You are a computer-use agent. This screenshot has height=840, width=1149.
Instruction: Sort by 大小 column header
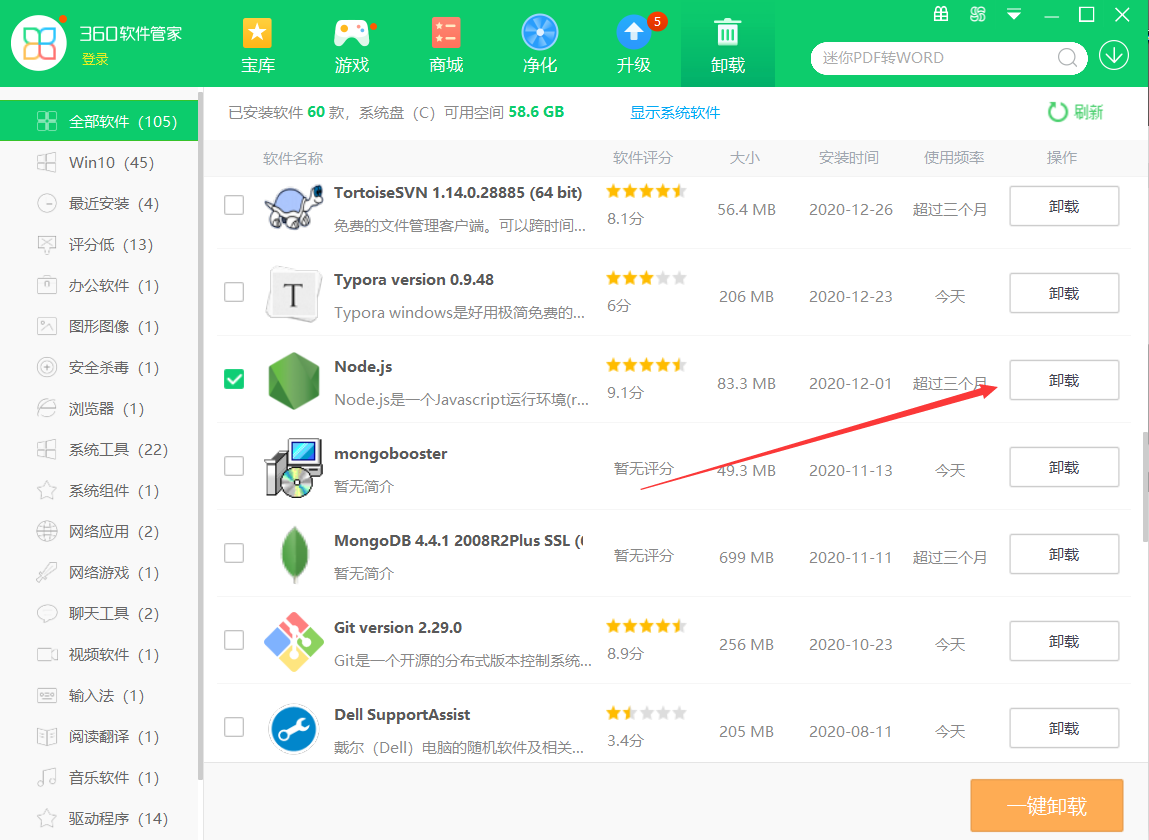click(x=745, y=158)
